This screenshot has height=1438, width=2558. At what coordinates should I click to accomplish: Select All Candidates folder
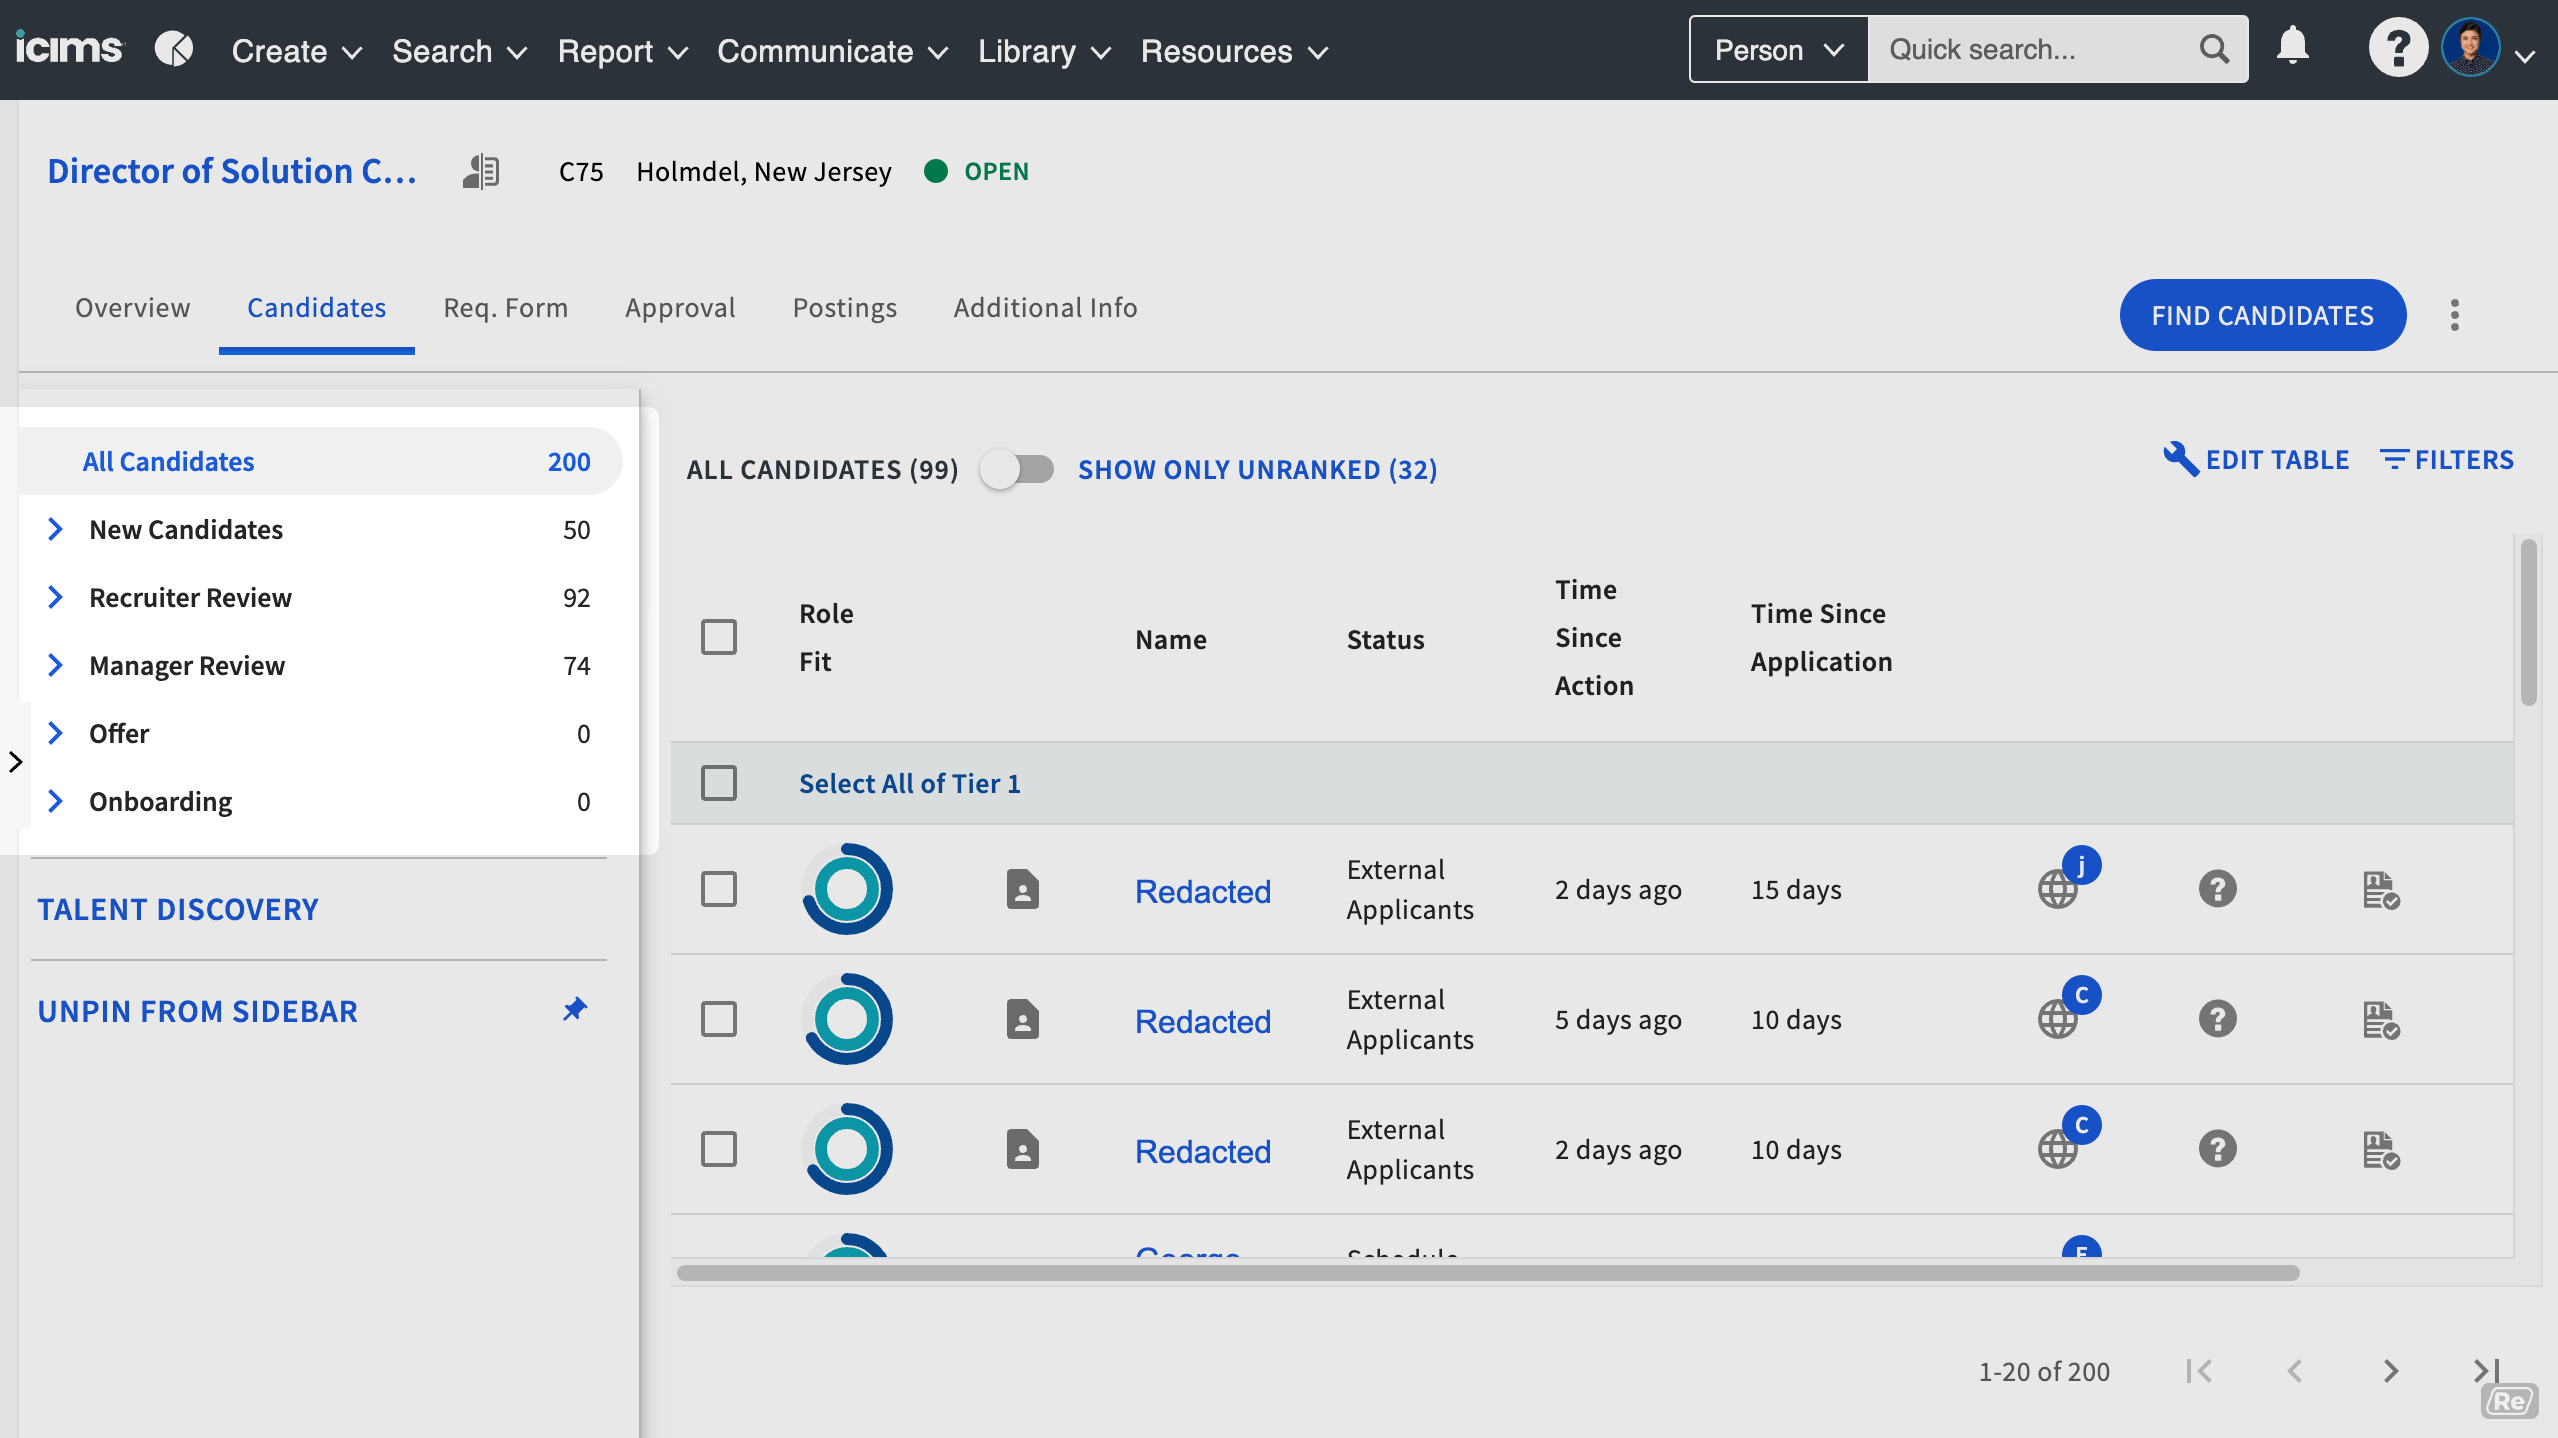(x=320, y=461)
